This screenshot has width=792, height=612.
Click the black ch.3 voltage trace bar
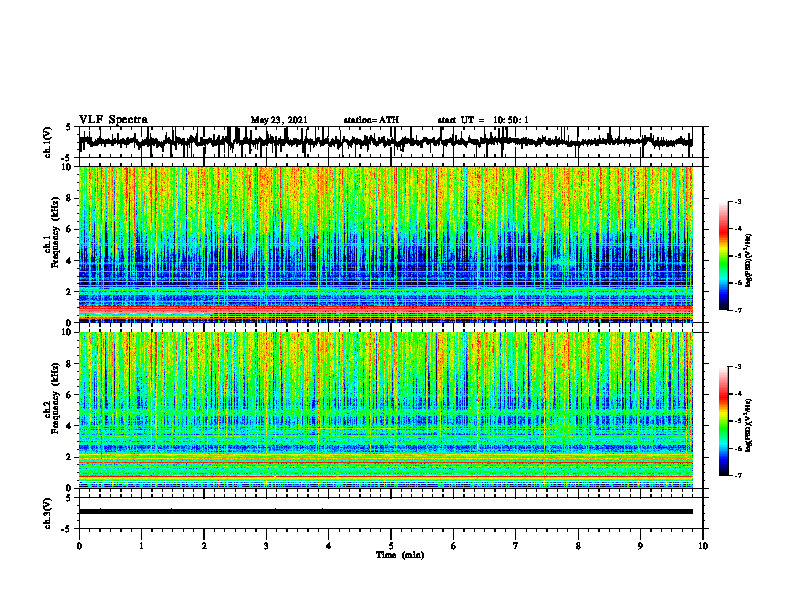385,512
